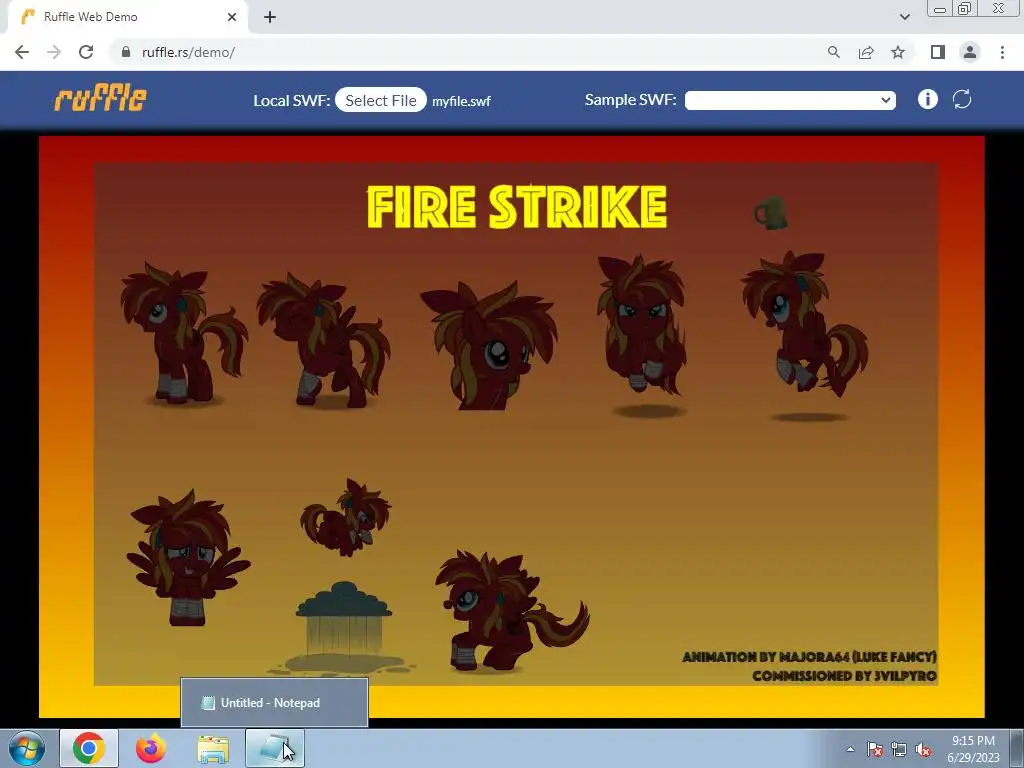This screenshot has width=1024, height=768.
Task: Expand the tab search chevron
Action: [x=904, y=17]
